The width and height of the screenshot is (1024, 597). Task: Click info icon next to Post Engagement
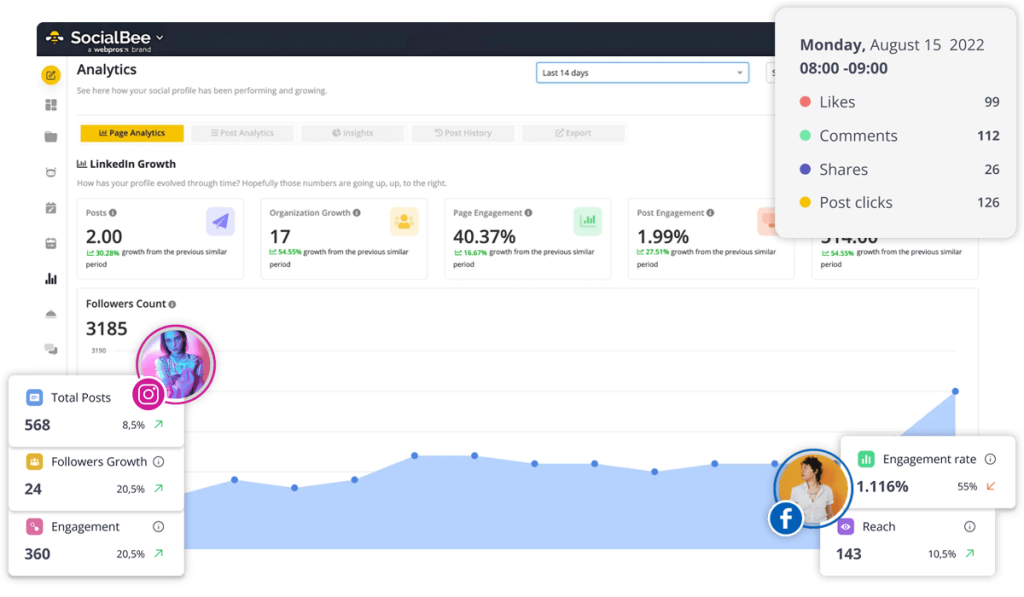point(711,213)
